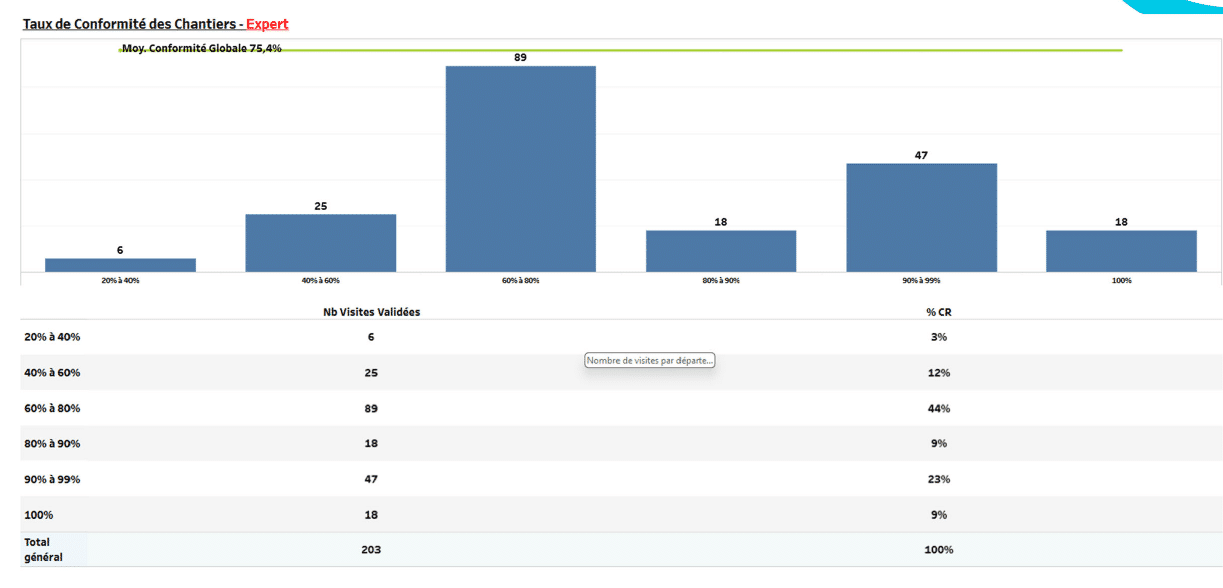
Task: Click the 40% à 60% bar in chart
Action: tap(320, 242)
